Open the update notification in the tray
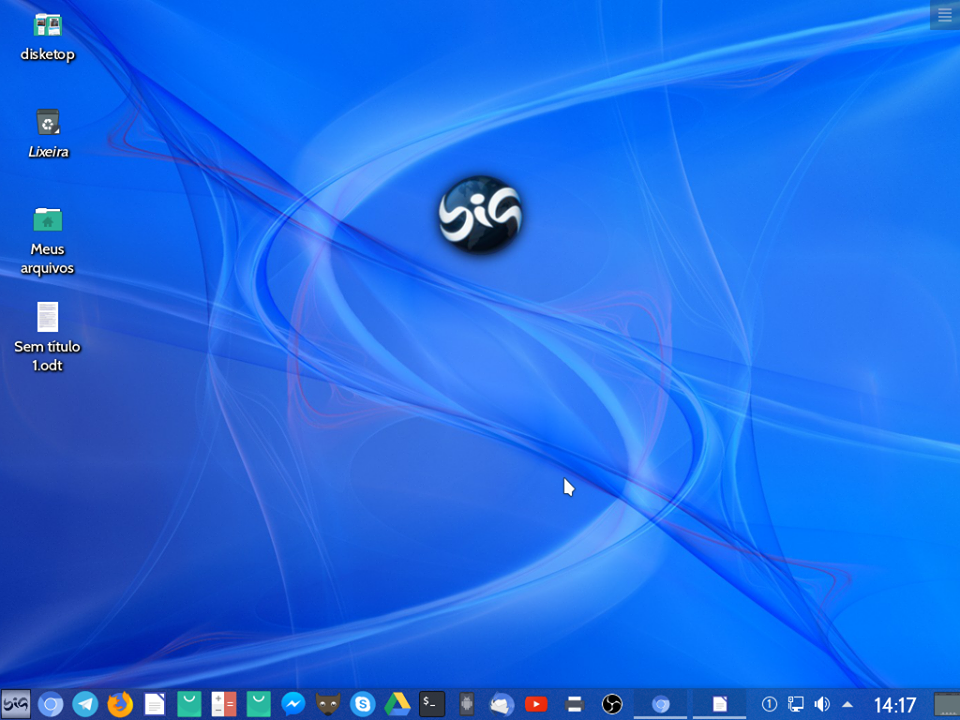This screenshot has height=720, width=960. [768, 703]
